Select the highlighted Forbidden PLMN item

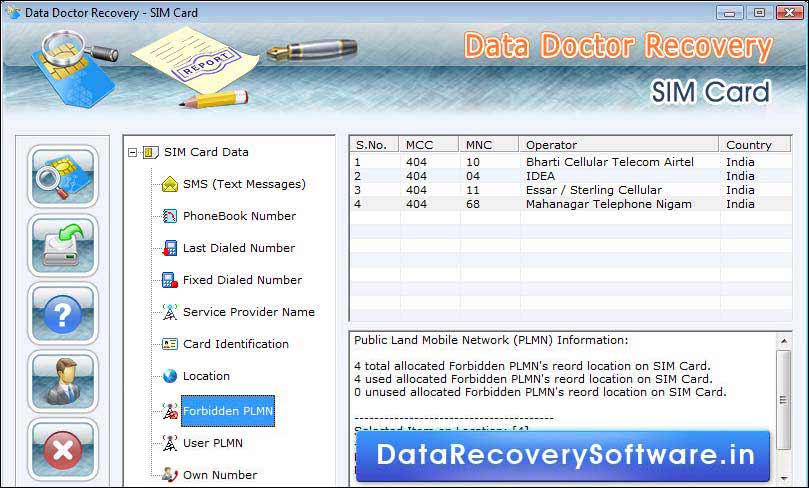pyautogui.click(x=228, y=411)
